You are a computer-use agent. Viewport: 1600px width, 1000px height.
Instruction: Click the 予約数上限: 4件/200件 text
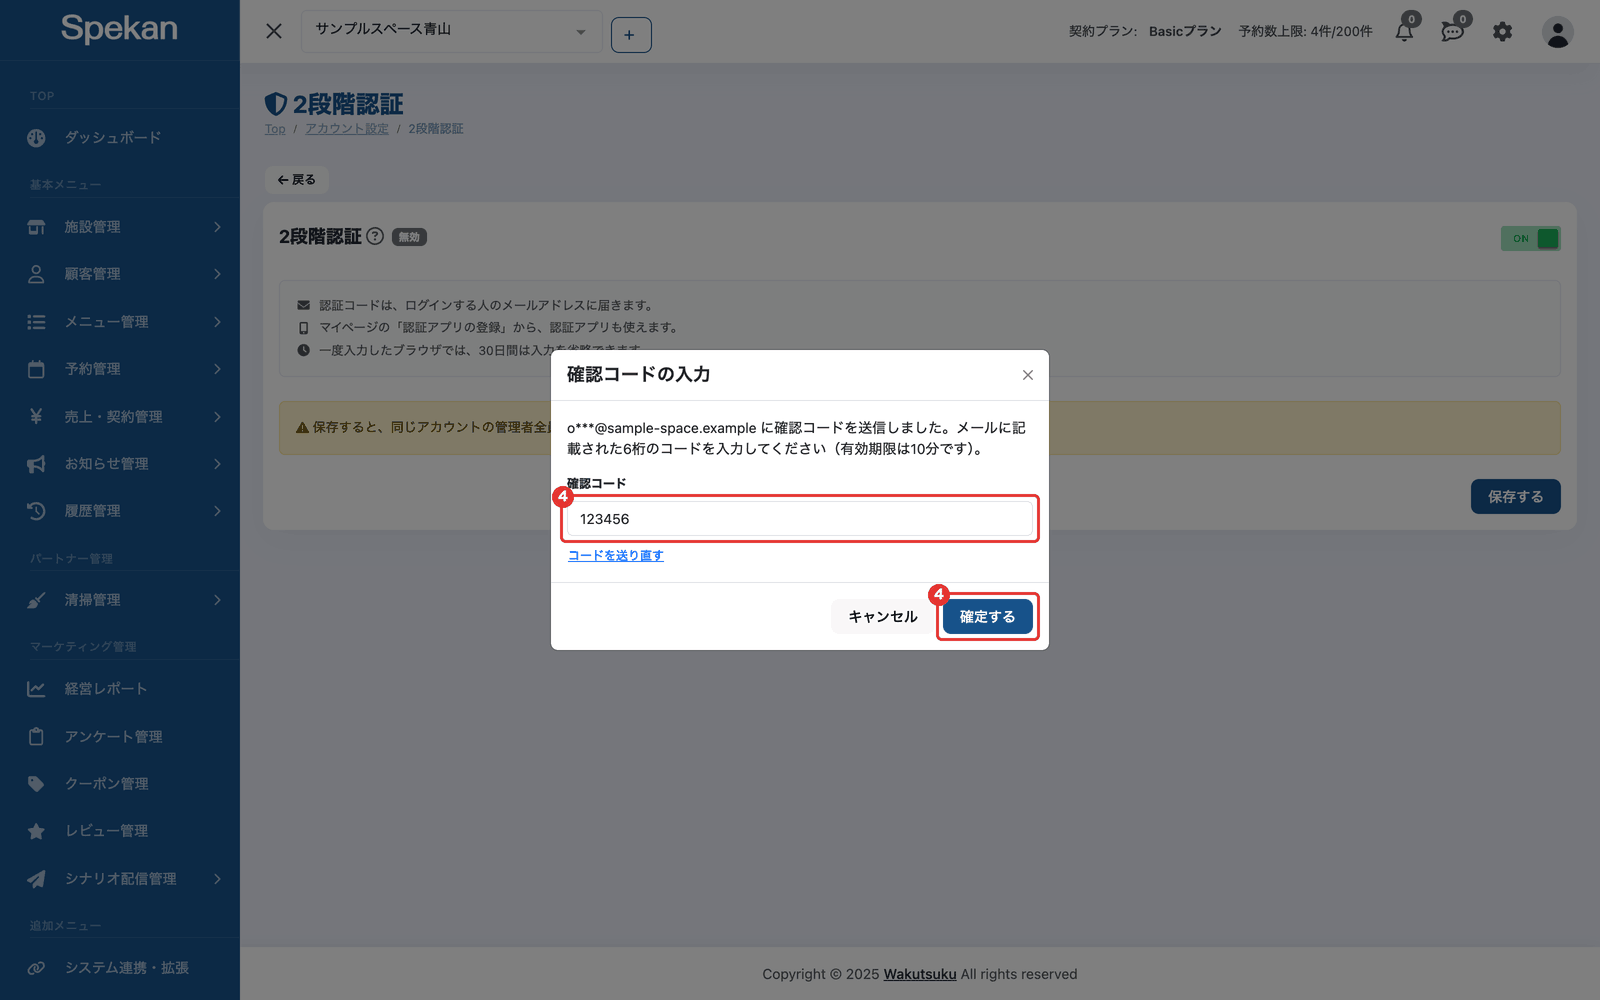[x=1305, y=32]
